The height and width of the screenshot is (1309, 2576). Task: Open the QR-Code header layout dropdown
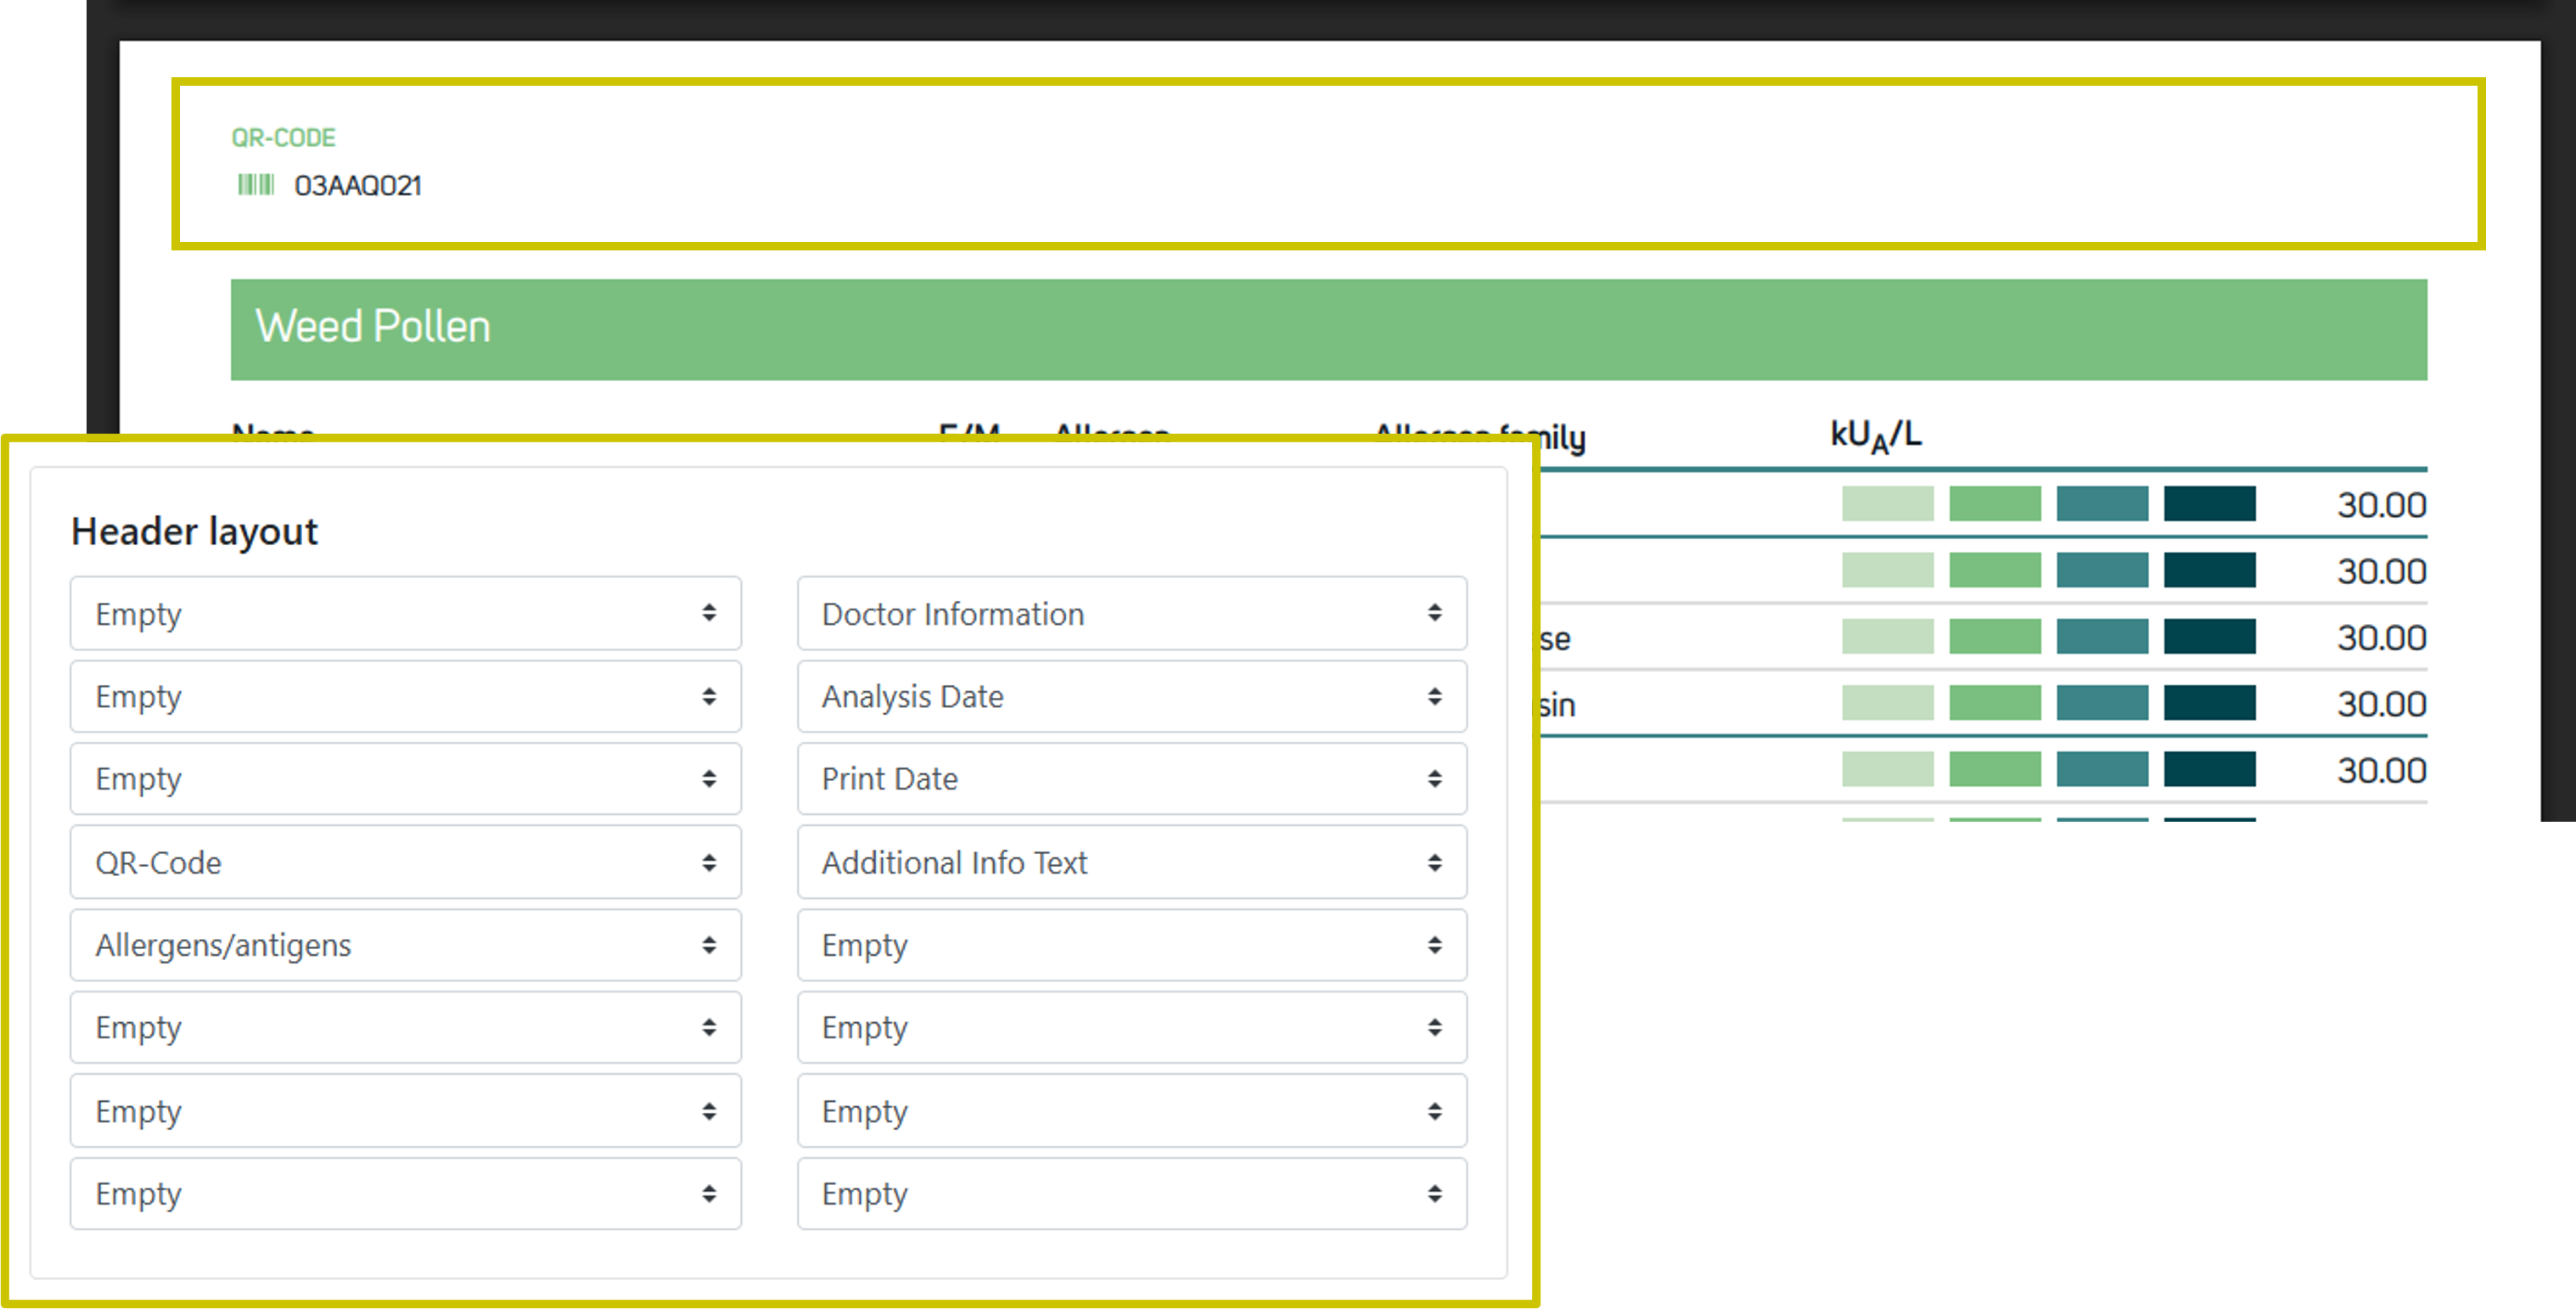pos(405,862)
